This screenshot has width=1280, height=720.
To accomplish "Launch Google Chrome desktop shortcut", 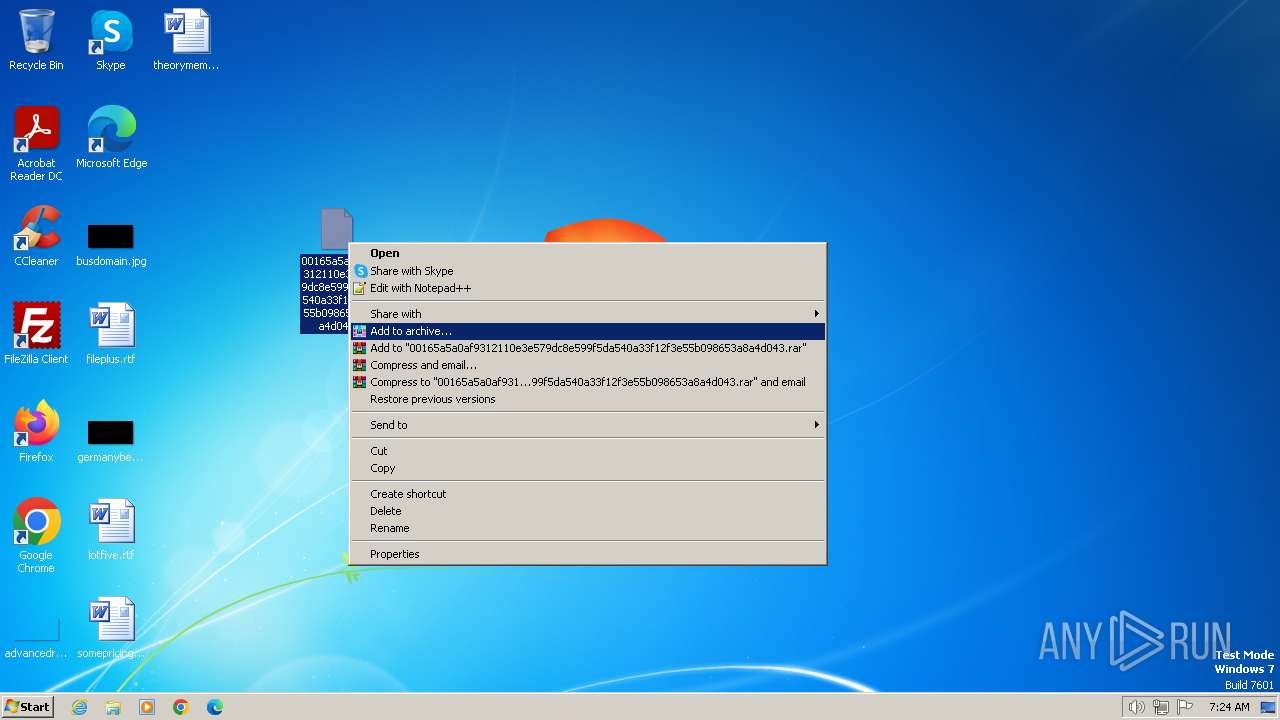I will (x=36, y=536).
